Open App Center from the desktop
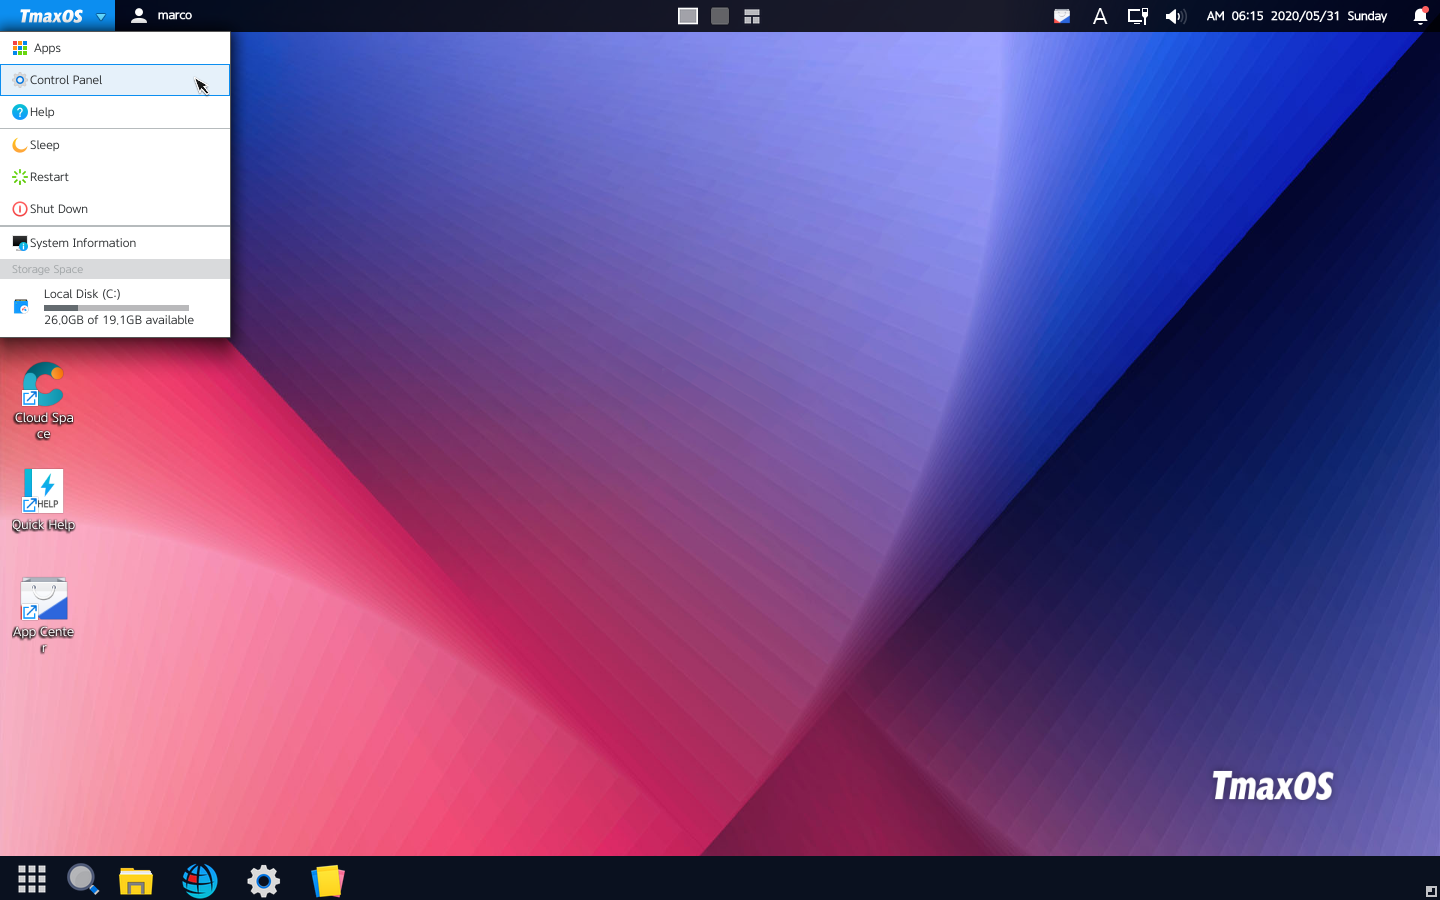 [x=43, y=600]
